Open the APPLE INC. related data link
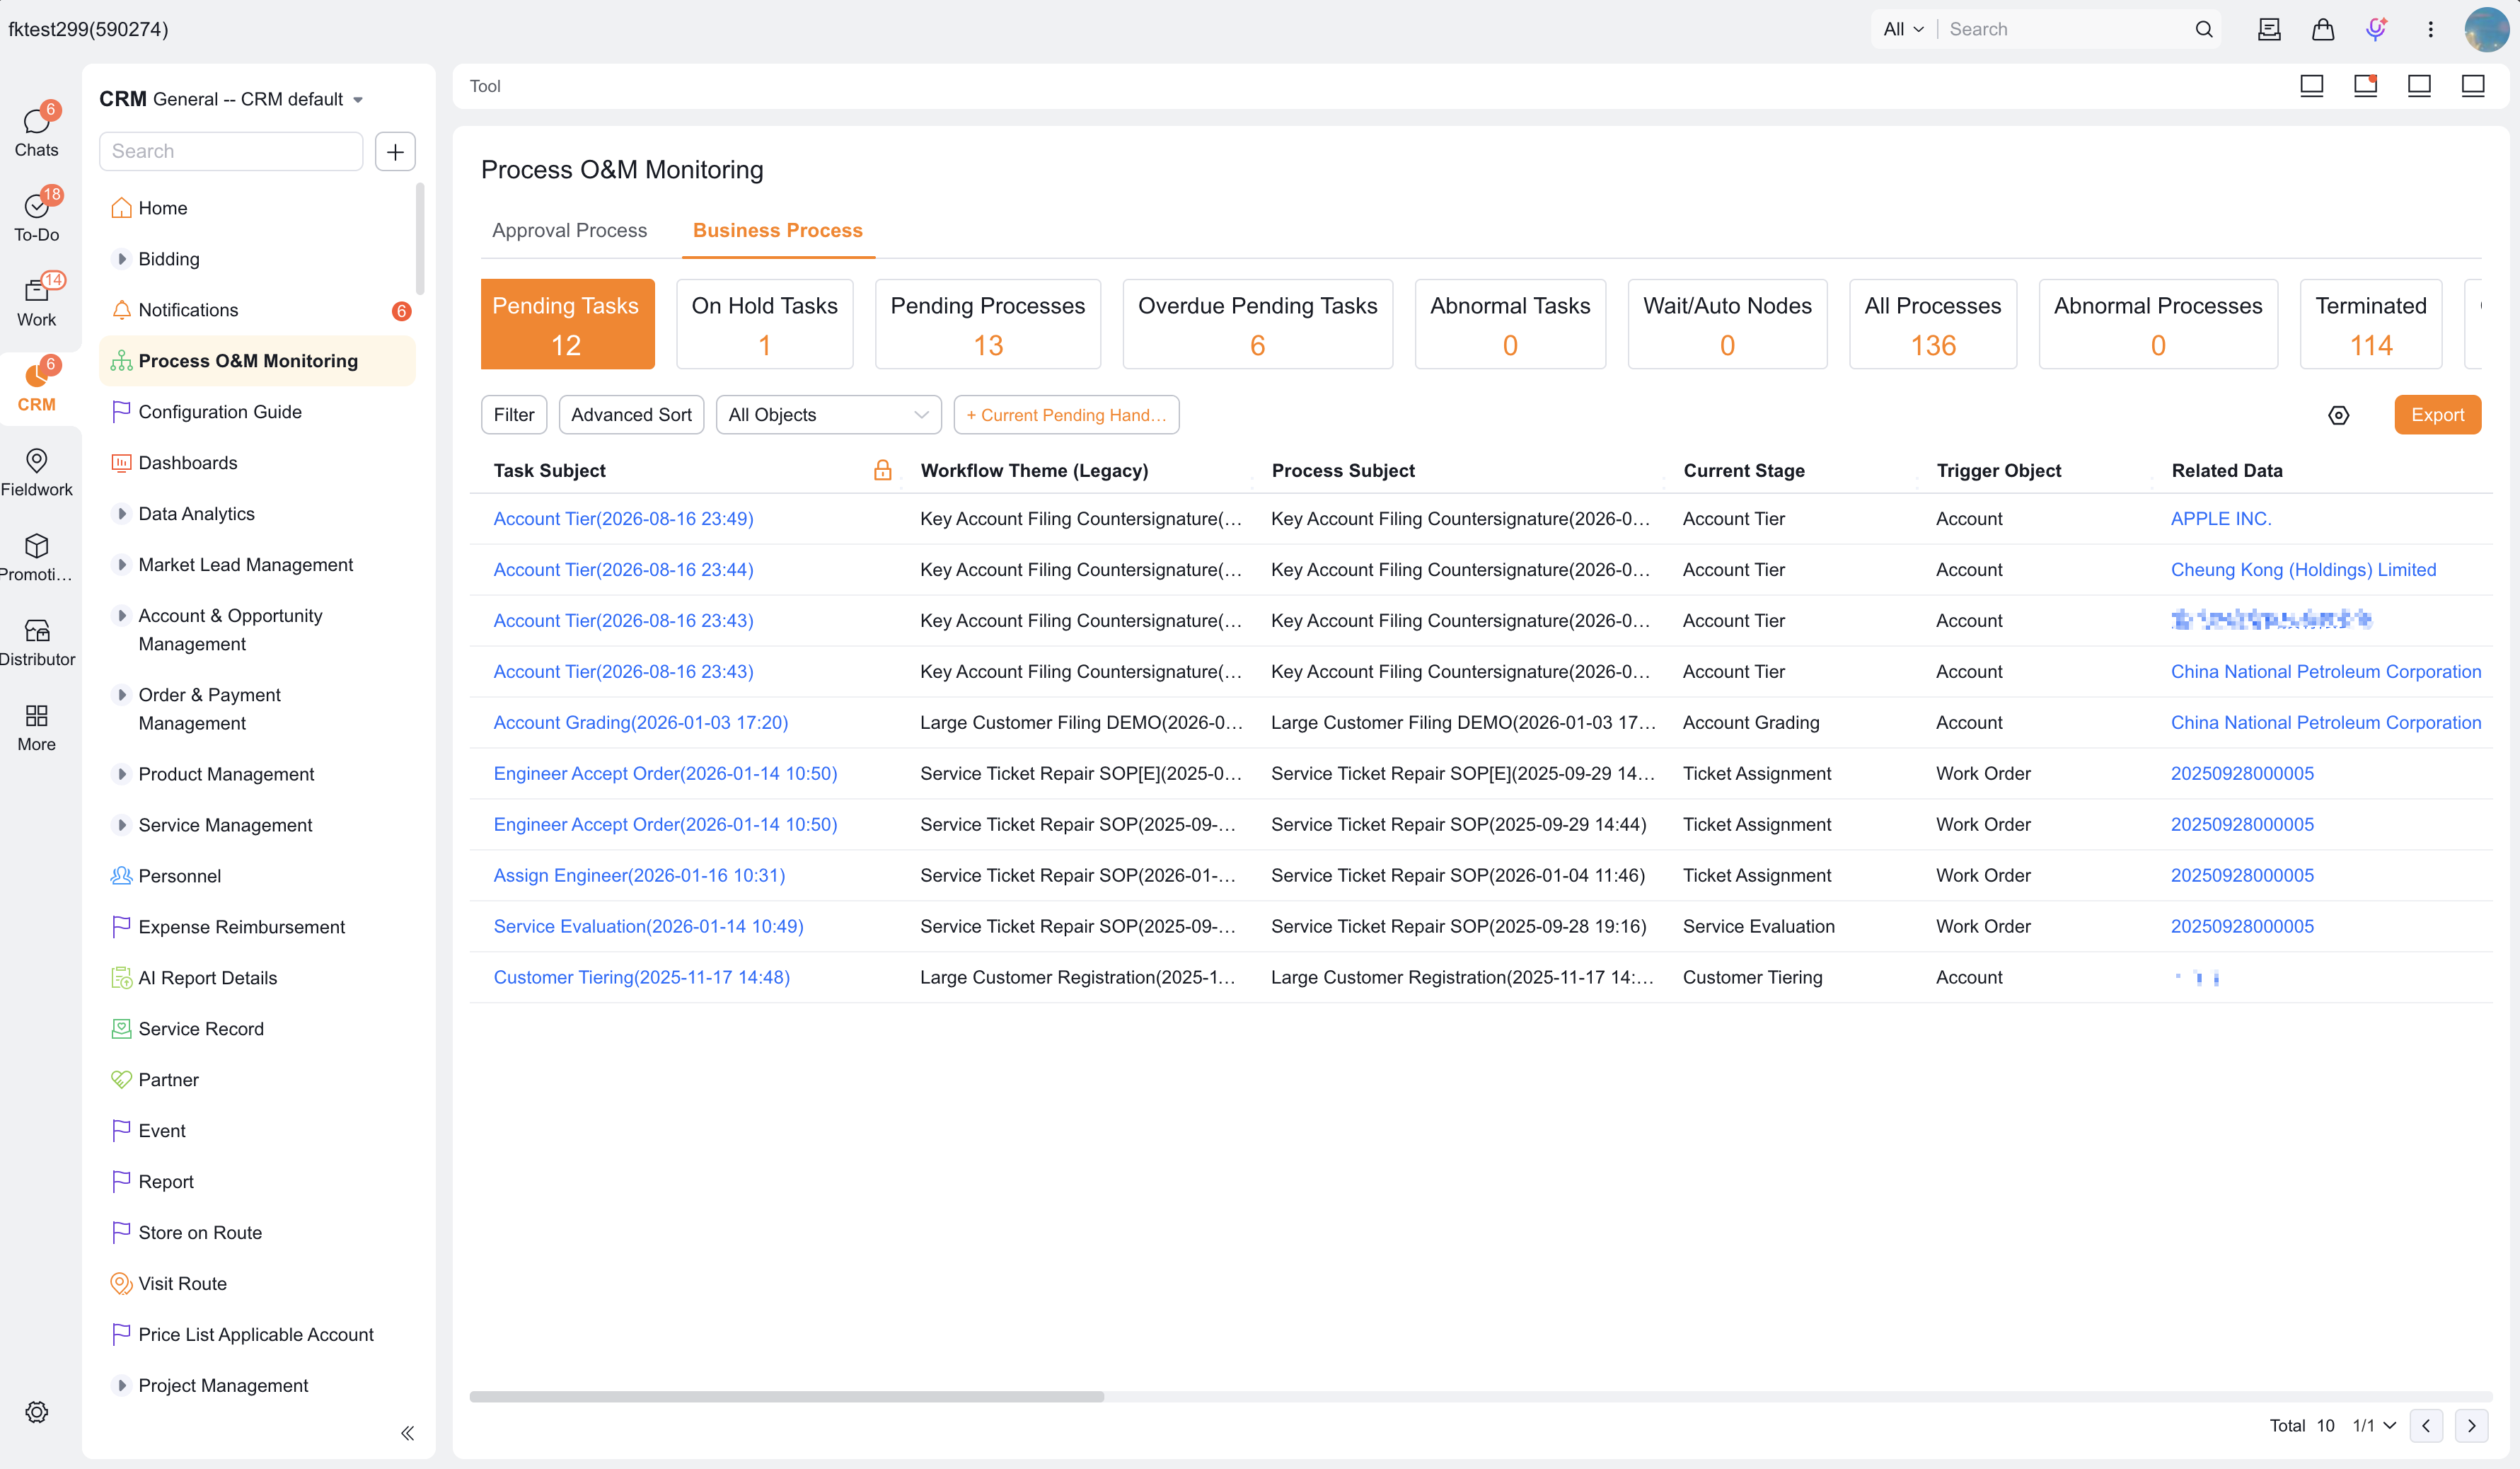 (2220, 518)
